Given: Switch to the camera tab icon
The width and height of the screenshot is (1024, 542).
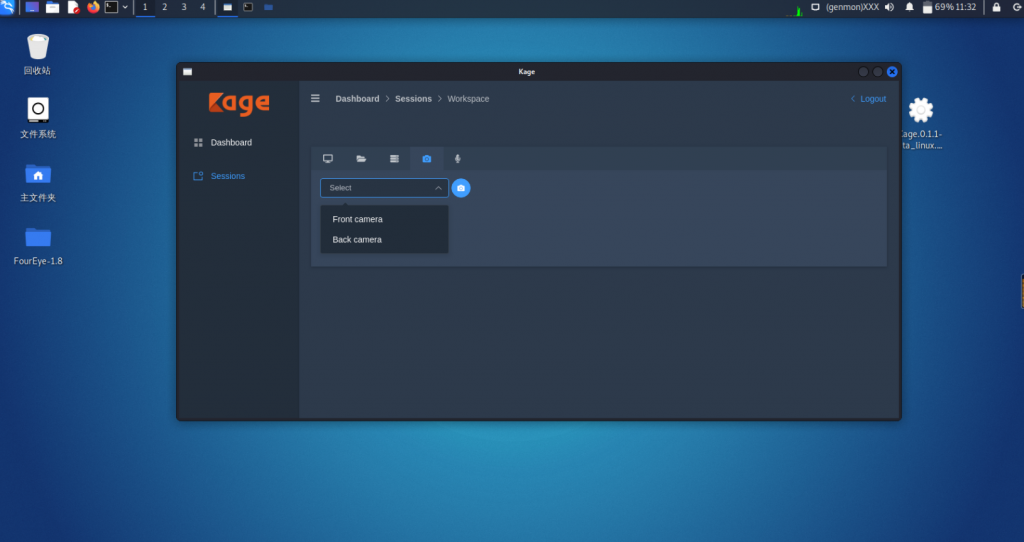Looking at the screenshot, I should click(427, 159).
